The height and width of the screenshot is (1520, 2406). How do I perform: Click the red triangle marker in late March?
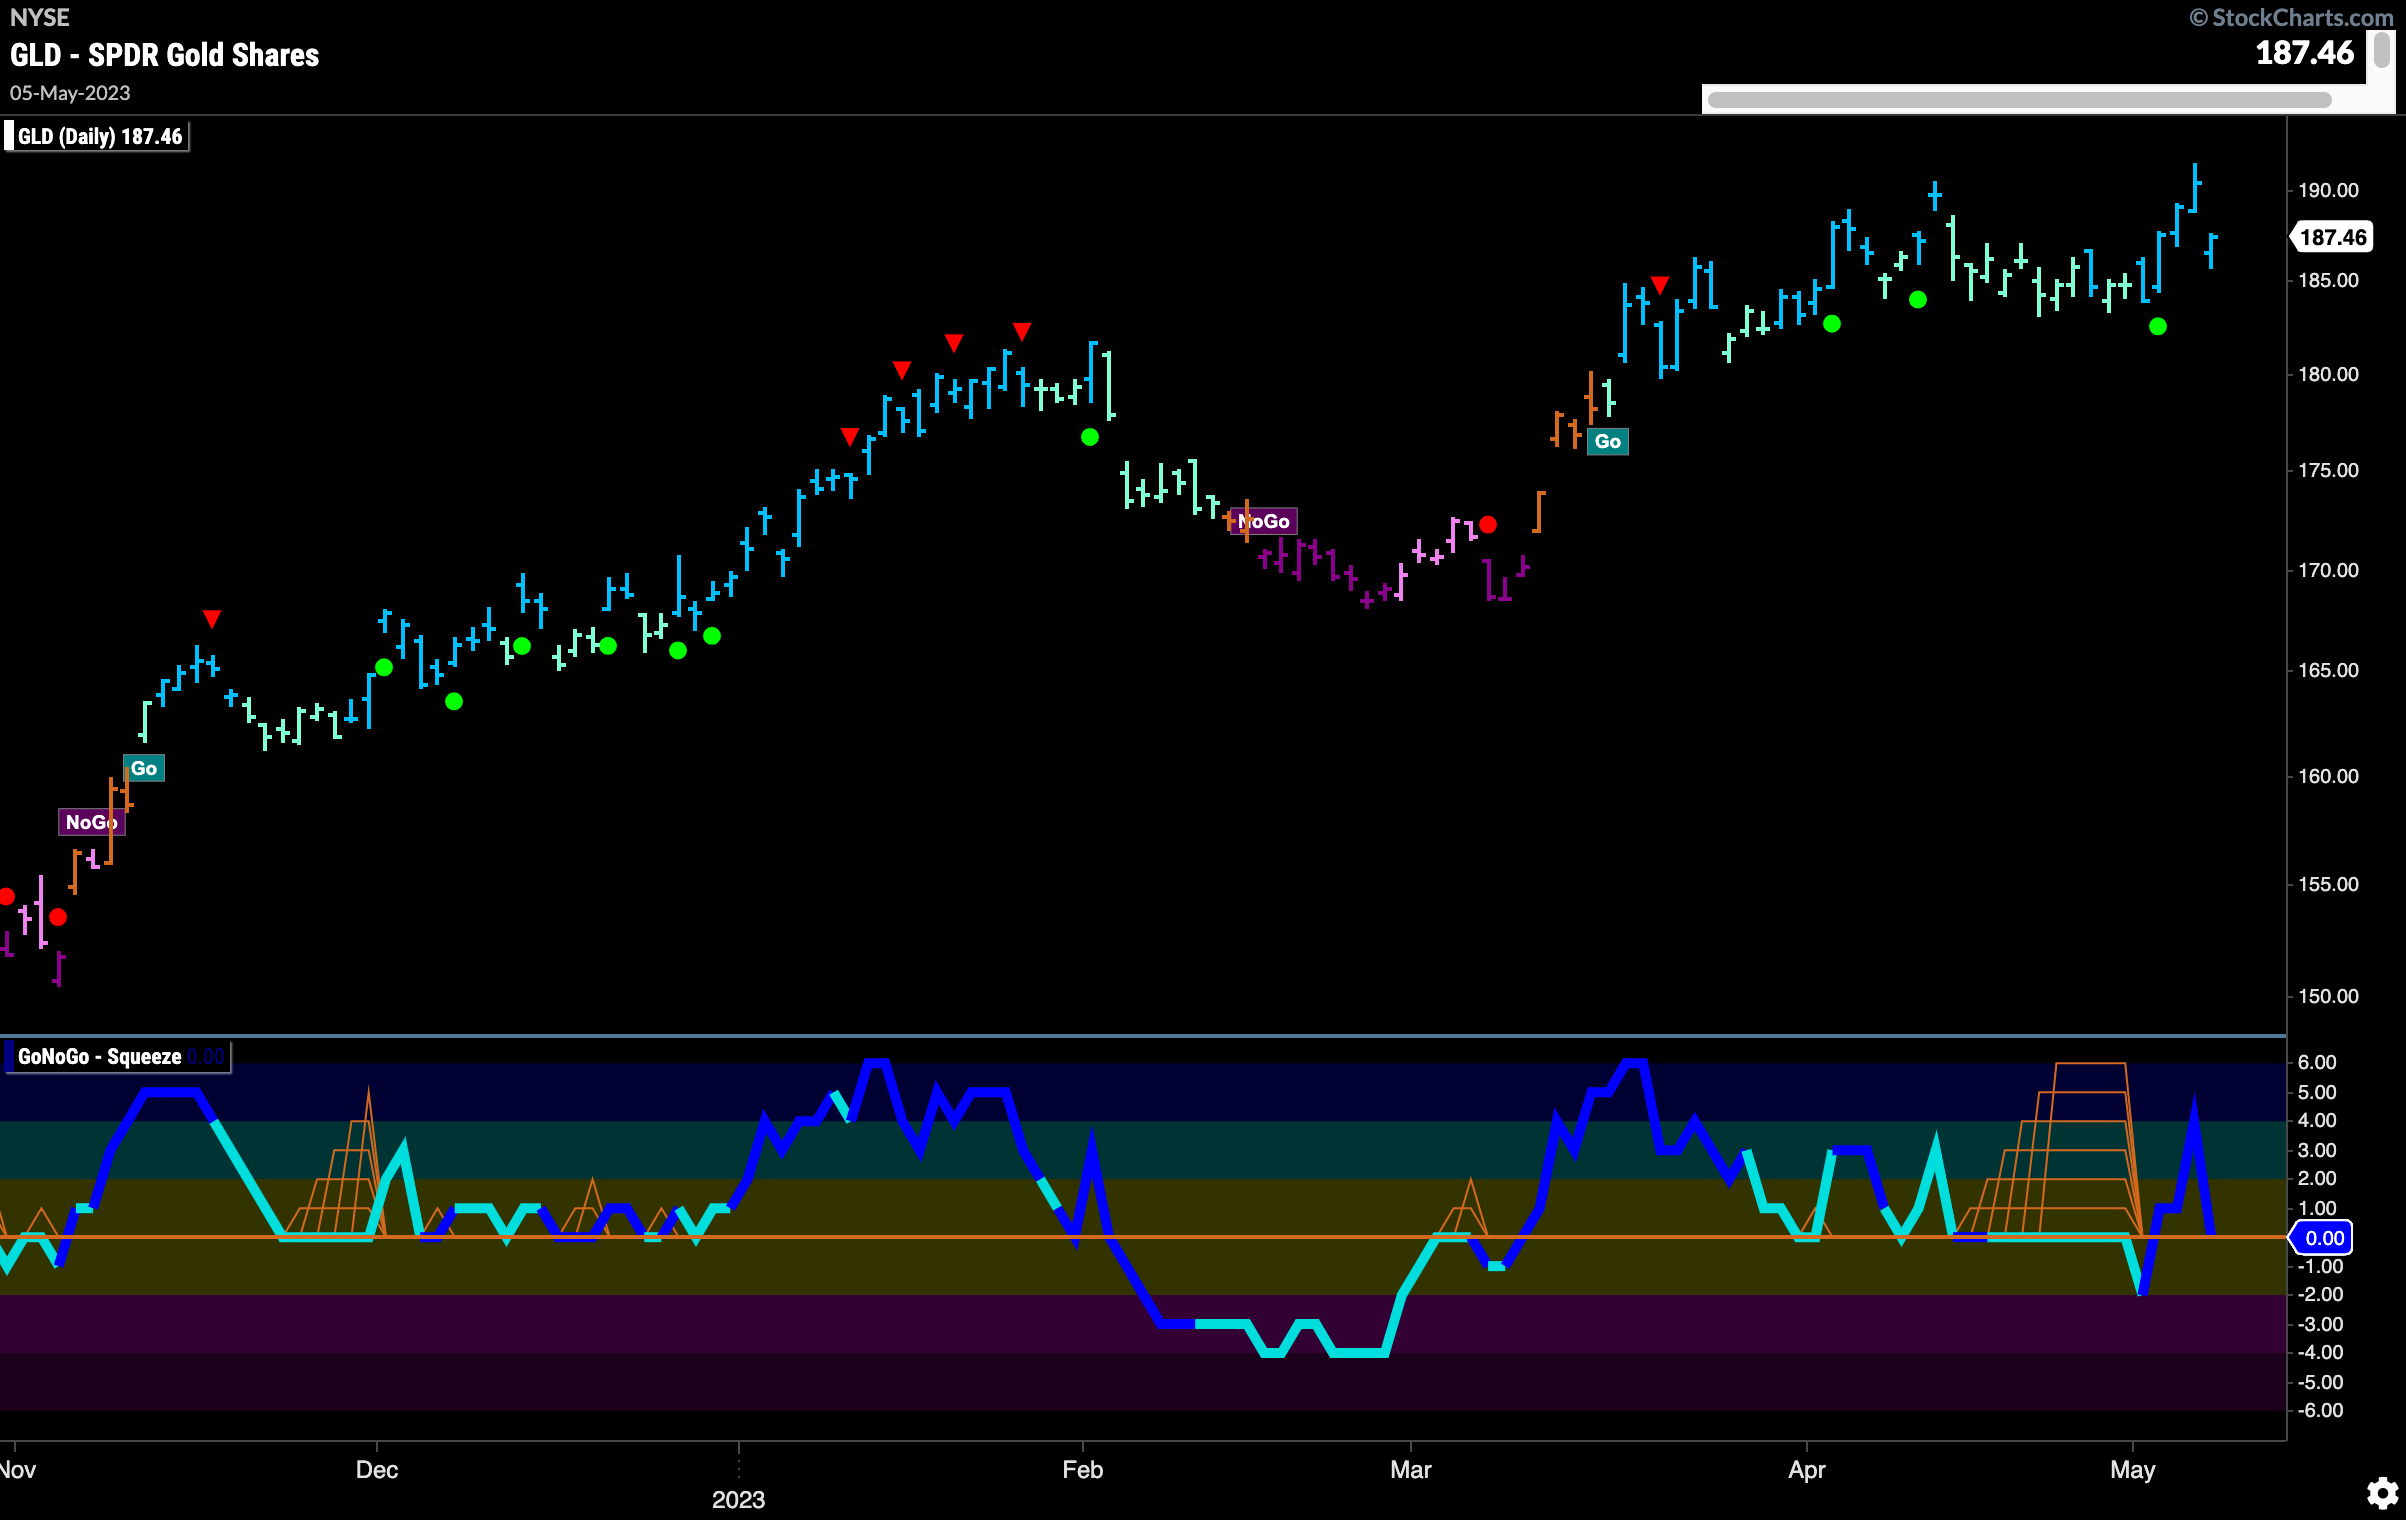coord(1660,286)
